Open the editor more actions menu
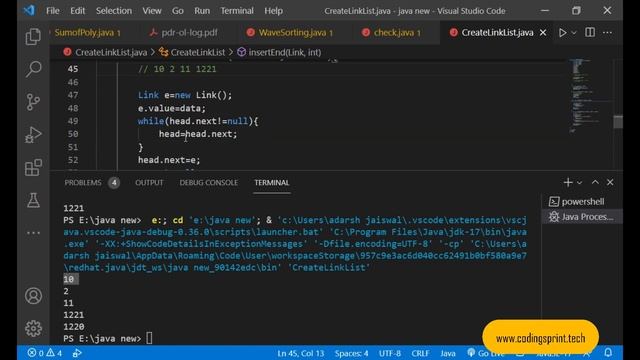Image resolution: width=640 pixels, height=360 pixels. (607, 33)
